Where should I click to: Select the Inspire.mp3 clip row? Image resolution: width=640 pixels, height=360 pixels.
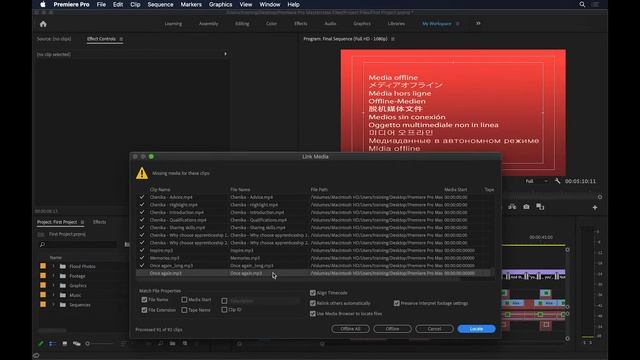coord(313,250)
